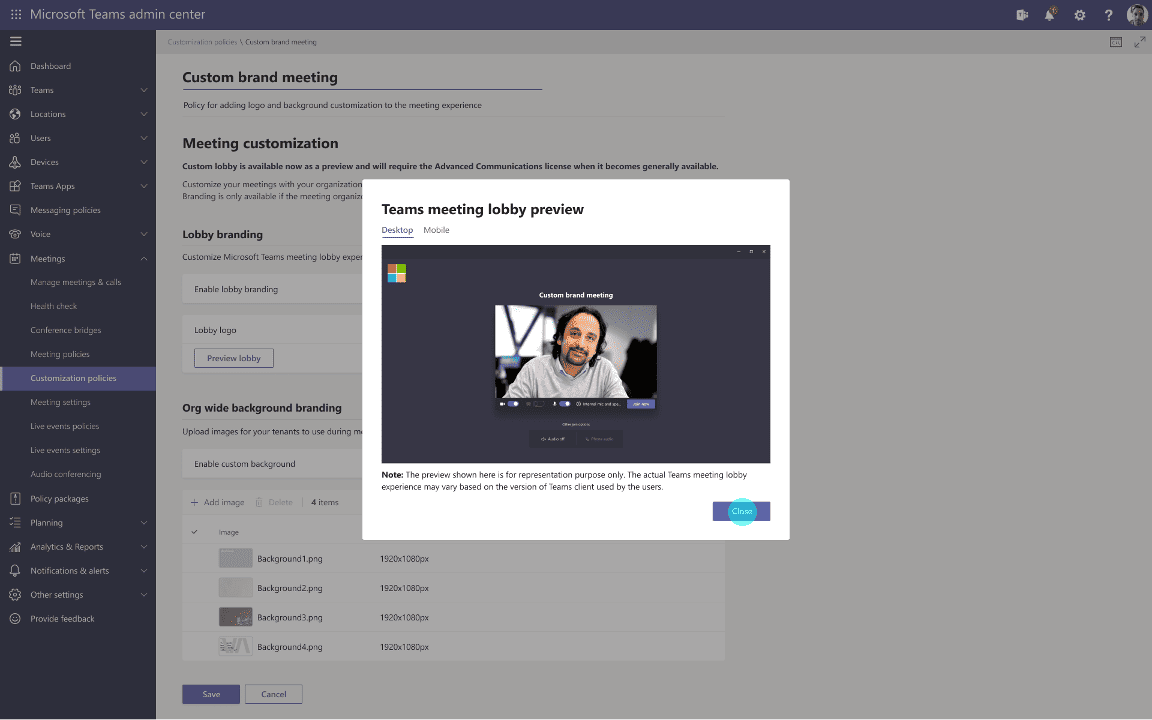Click the Teams Apps icon
The width and height of the screenshot is (1152, 720).
[x=15, y=186]
